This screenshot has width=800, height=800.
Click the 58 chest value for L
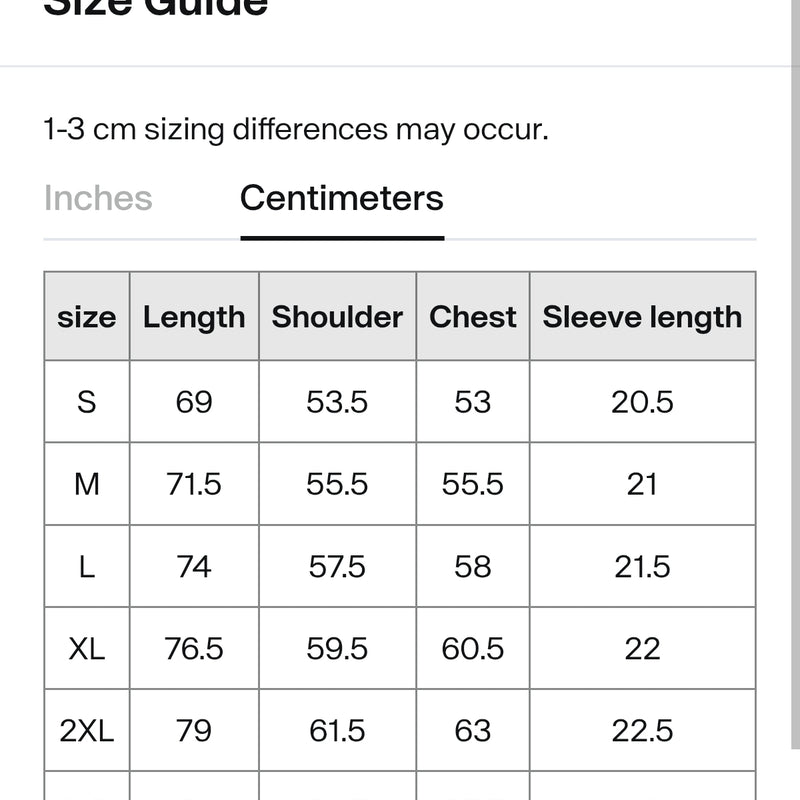472,566
